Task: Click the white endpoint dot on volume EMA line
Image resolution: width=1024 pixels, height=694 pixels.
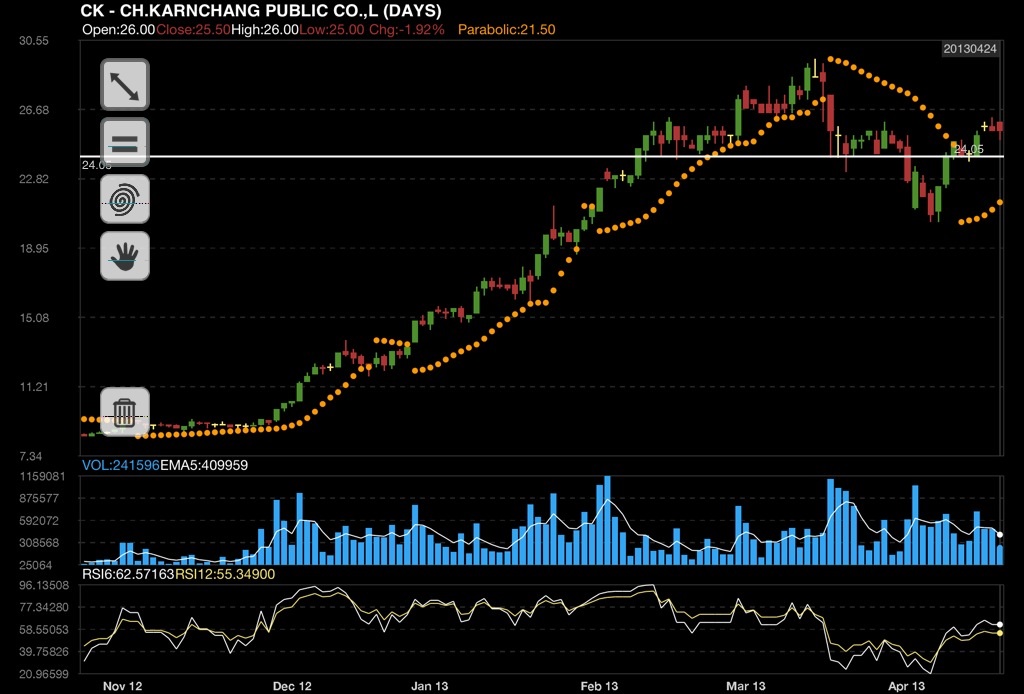Action: (999, 535)
